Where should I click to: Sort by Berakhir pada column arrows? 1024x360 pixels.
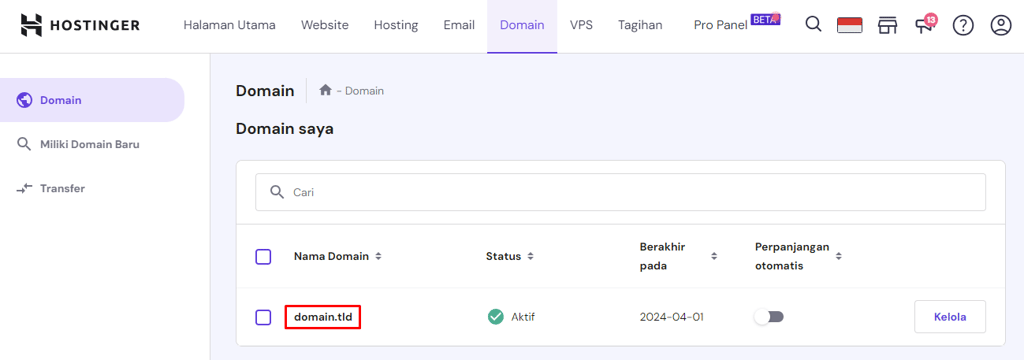[x=714, y=256]
